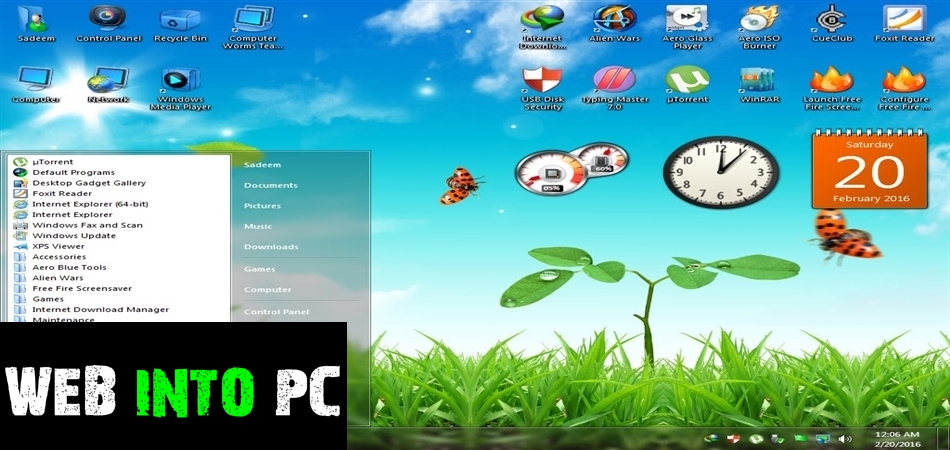Screen dimensions: 950x450
Task: Click USB Disk Security shield tray icon
Action: pyautogui.click(x=733, y=438)
